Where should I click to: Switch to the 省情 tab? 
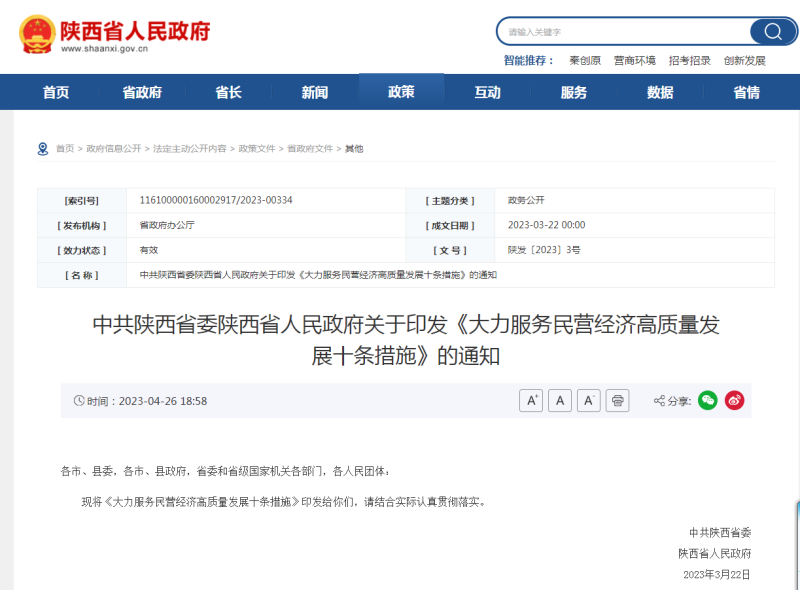pyautogui.click(x=746, y=92)
